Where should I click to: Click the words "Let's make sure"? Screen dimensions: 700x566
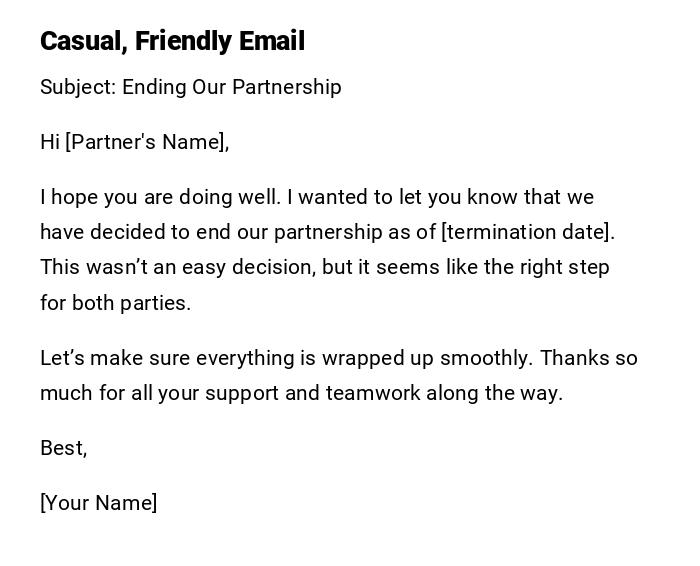(x=115, y=358)
